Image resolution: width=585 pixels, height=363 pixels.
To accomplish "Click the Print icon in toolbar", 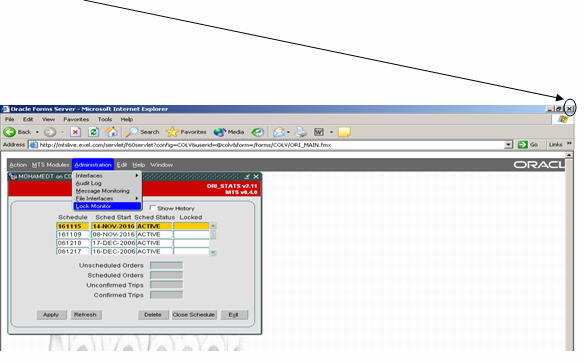I will click(301, 132).
